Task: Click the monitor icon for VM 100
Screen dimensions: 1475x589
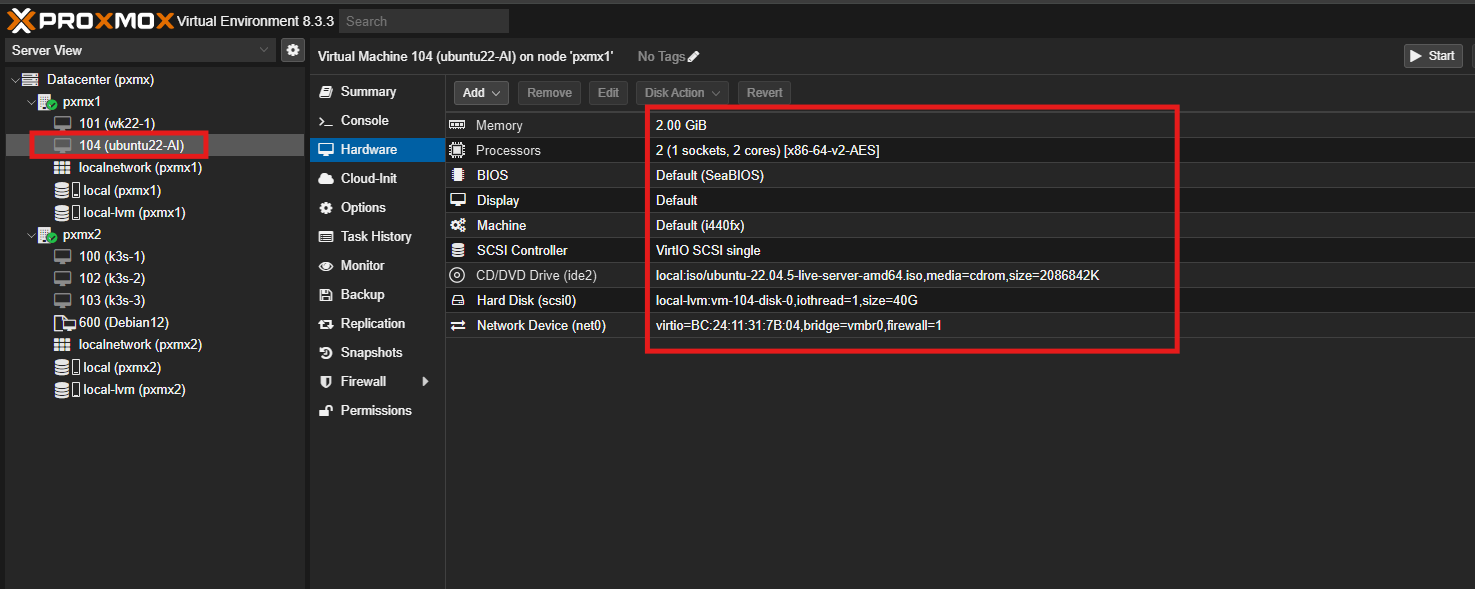Action: 63,257
